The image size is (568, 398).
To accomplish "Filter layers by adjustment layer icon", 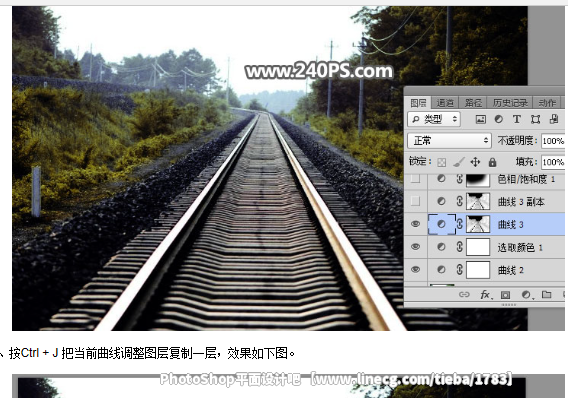I will [498, 119].
